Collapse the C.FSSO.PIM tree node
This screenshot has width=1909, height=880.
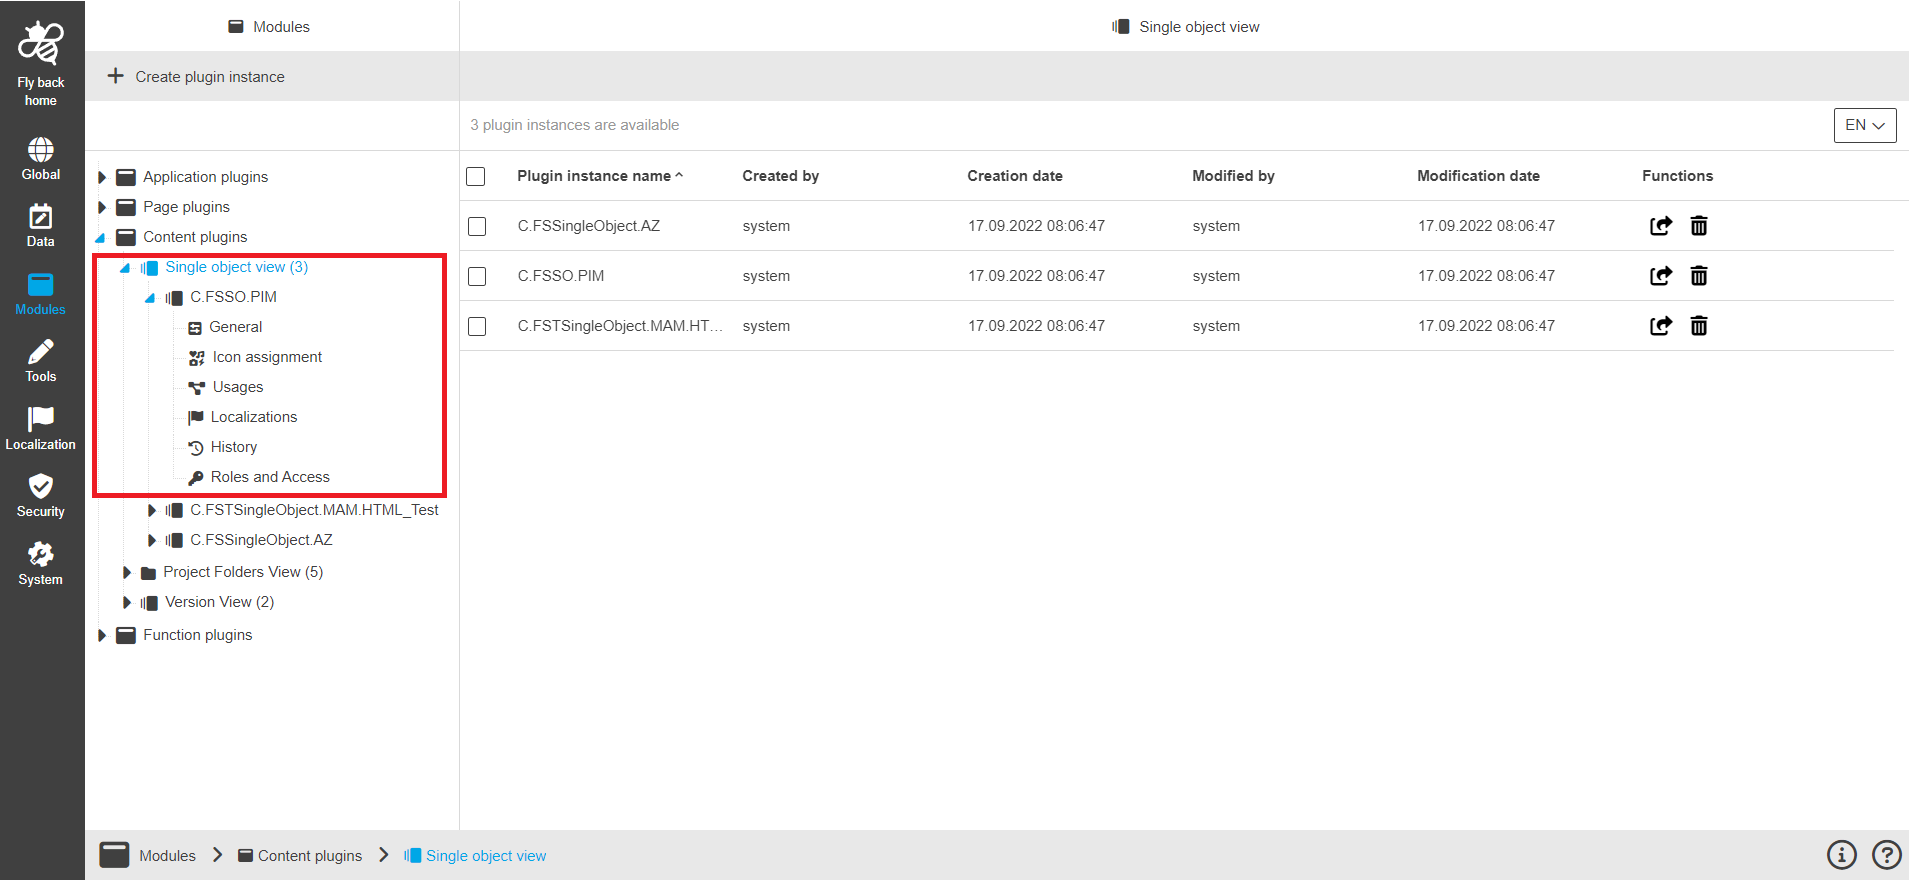[x=150, y=297]
